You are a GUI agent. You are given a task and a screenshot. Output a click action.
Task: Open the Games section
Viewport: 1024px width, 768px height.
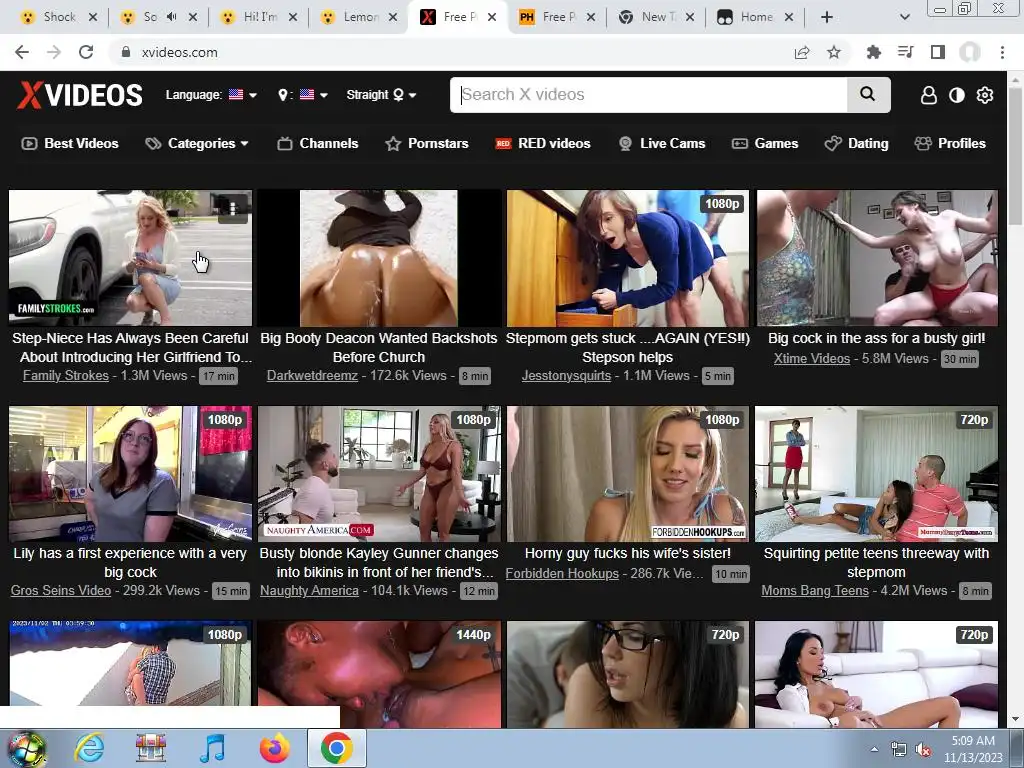point(765,144)
